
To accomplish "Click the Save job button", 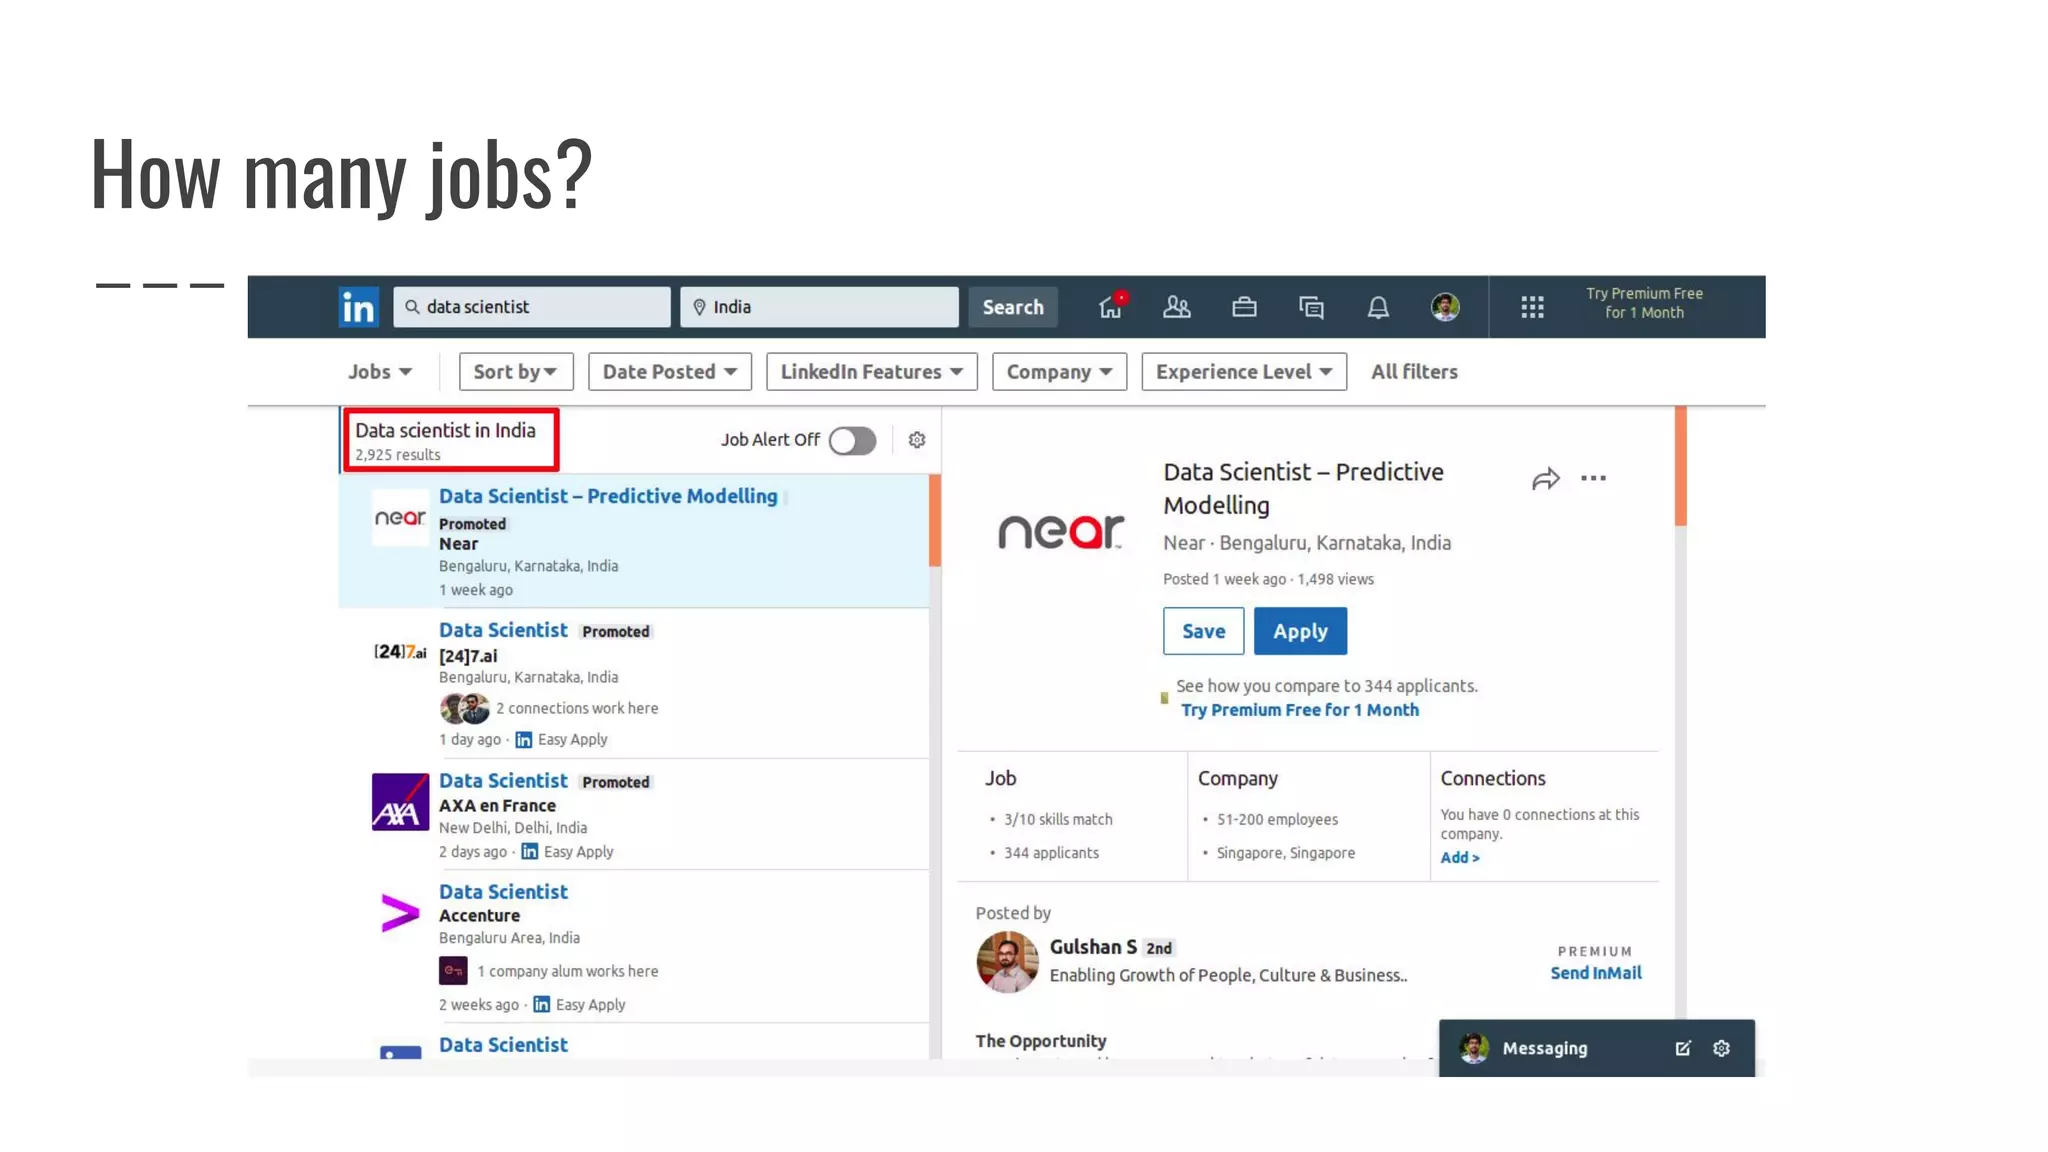I will [1204, 631].
